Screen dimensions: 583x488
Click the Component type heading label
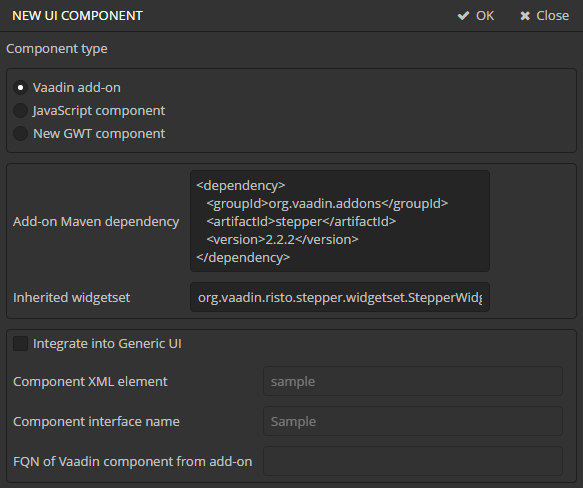click(x=57, y=49)
